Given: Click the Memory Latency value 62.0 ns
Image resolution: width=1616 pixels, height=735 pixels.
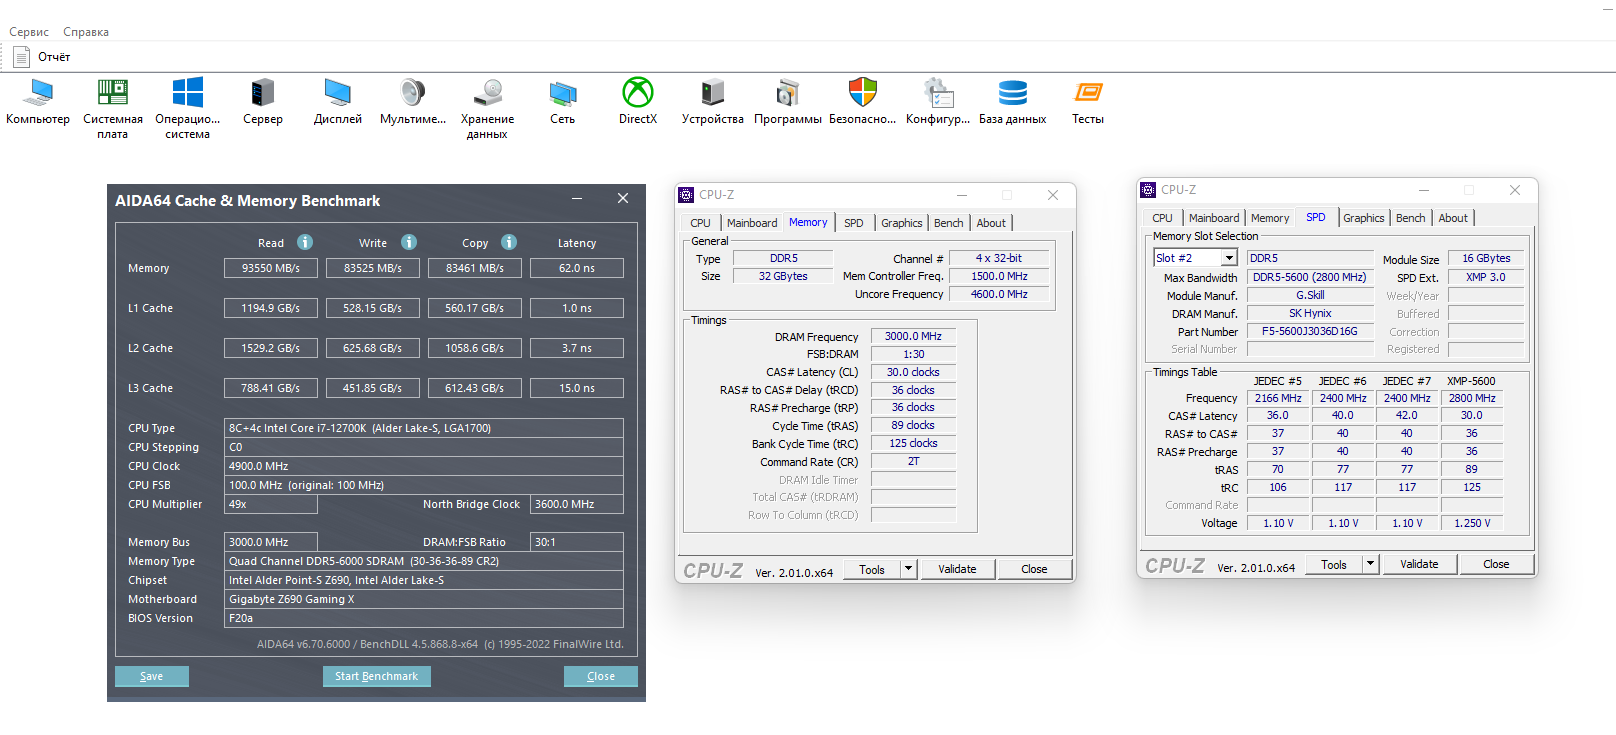Looking at the screenshot, I should click(x=577, y=268).
